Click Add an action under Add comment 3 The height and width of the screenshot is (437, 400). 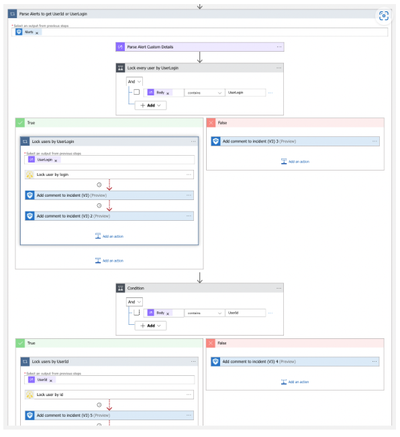tap(295, 162)
